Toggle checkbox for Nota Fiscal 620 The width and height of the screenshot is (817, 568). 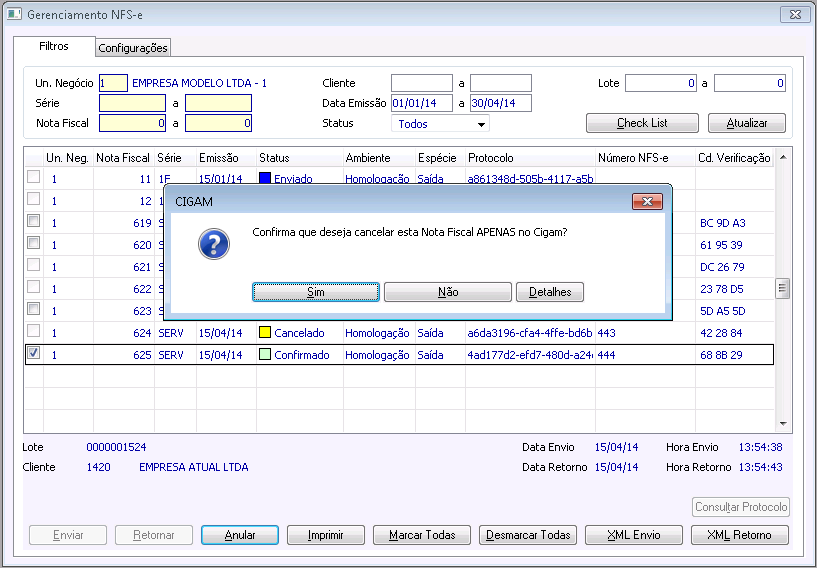(x=33, y=243)
